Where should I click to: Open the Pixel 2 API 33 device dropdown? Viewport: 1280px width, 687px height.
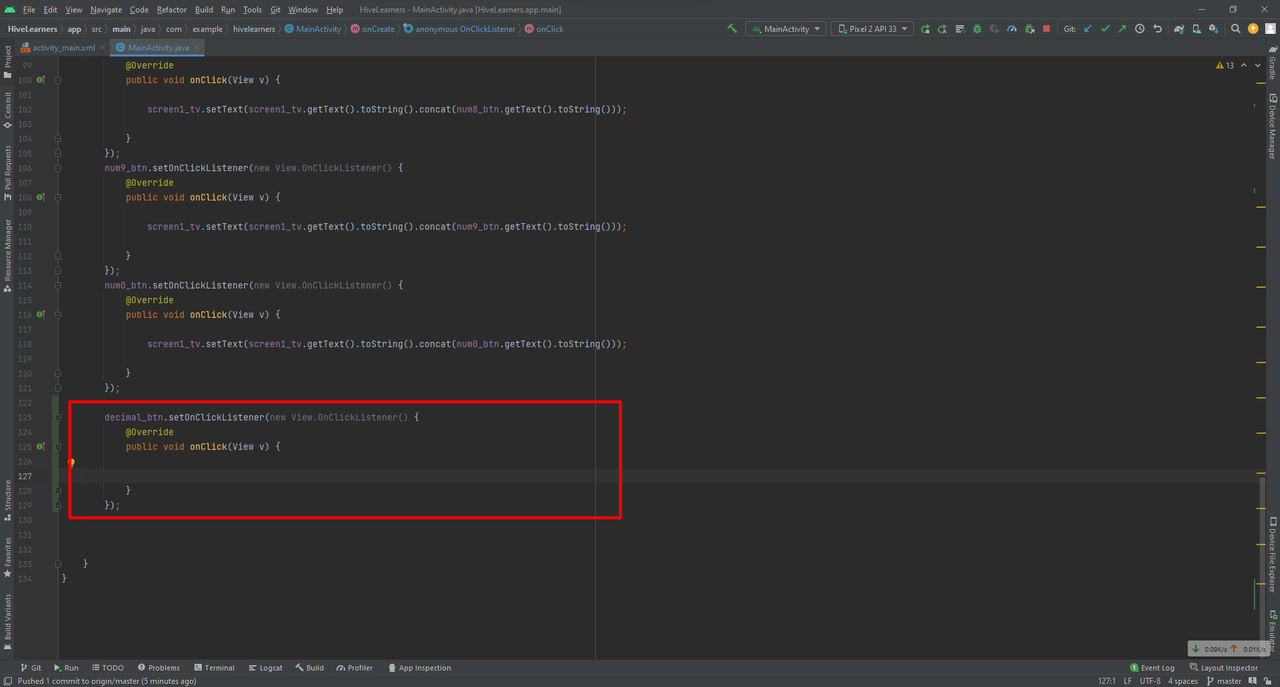pyautogui.click(x=872, y=29)
